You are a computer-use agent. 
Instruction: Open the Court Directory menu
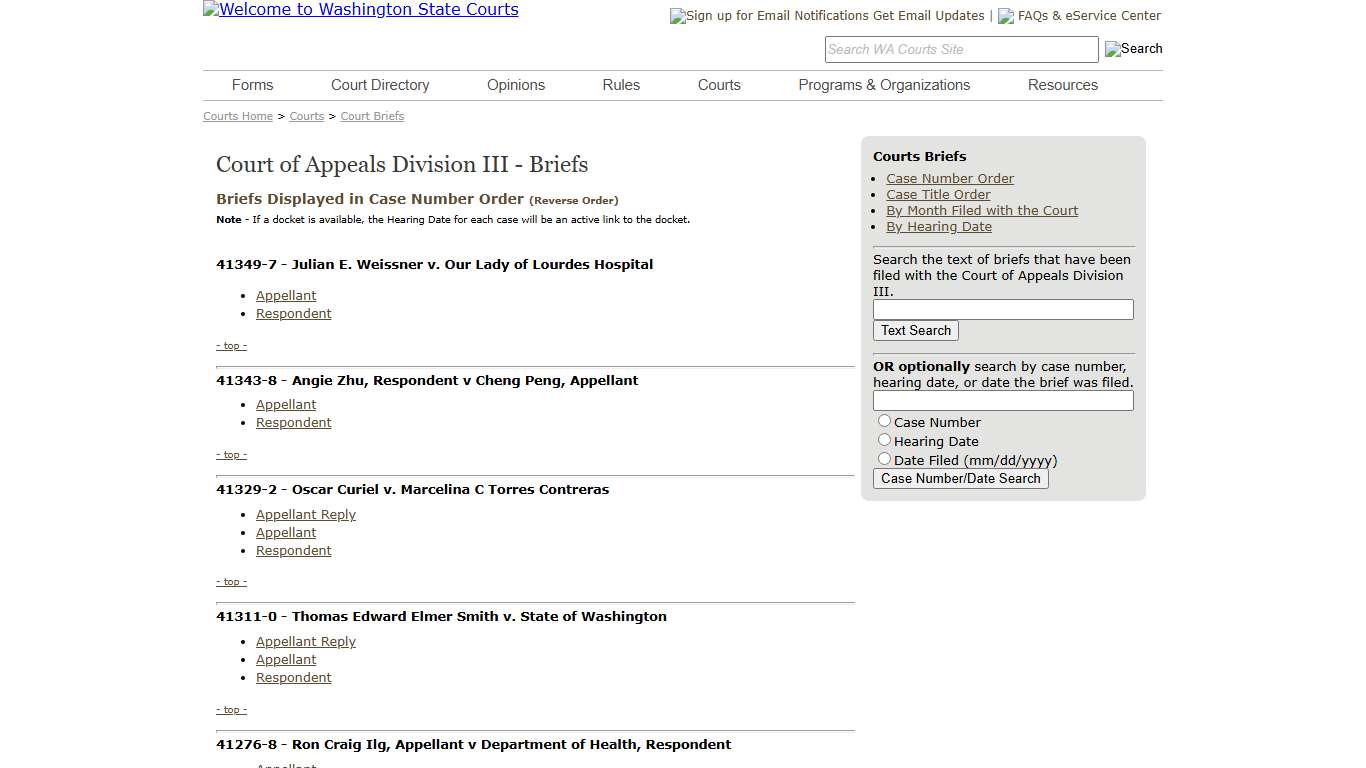379,85
